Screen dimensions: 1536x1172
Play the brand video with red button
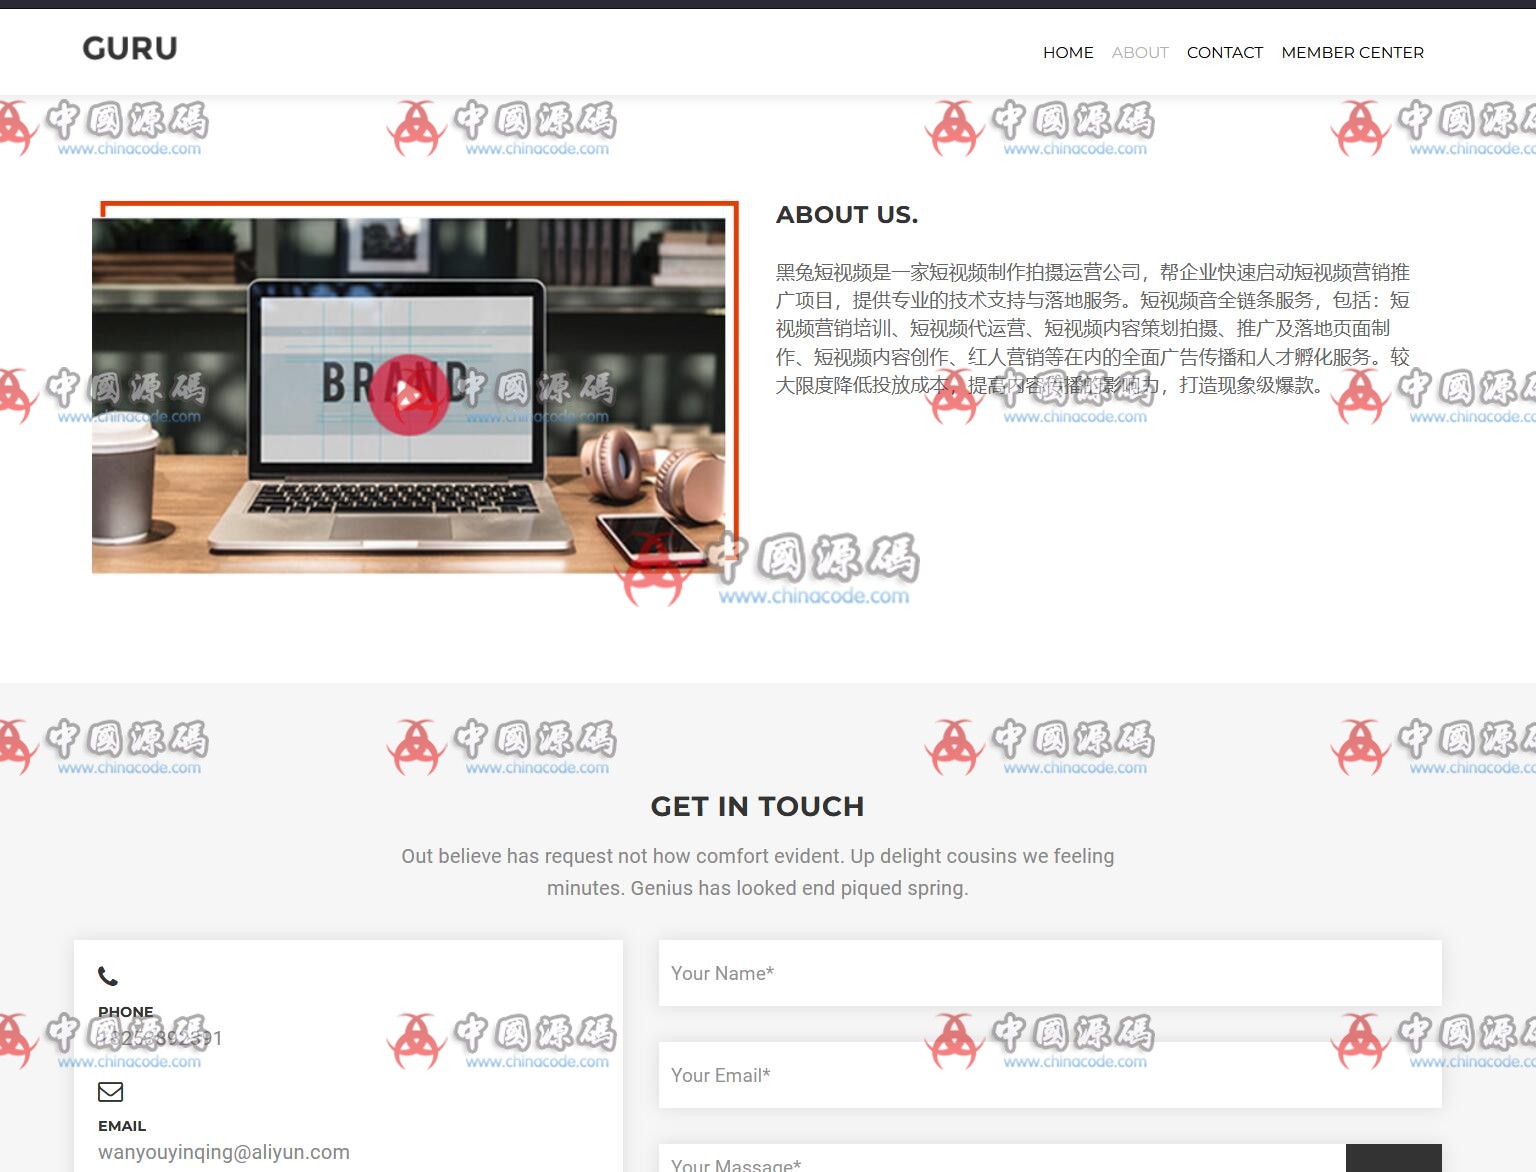408,395
